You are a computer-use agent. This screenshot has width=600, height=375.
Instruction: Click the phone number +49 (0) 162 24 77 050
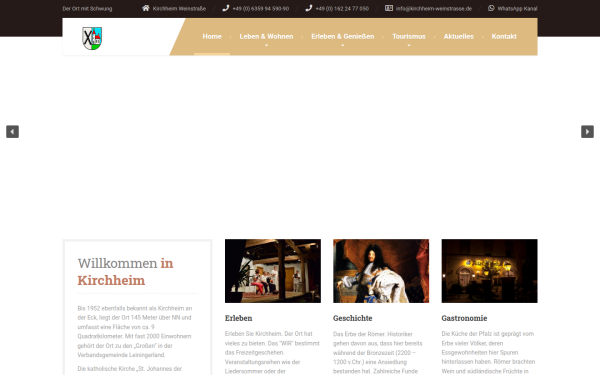tap(342, 8)
